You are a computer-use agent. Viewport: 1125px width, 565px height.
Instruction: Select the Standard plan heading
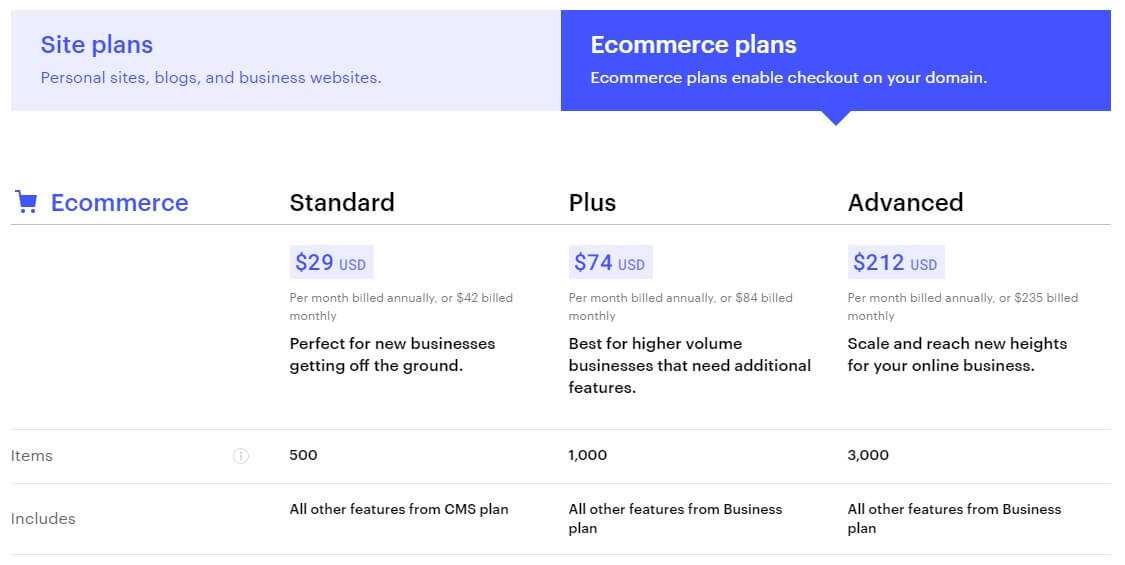point(342,202)
